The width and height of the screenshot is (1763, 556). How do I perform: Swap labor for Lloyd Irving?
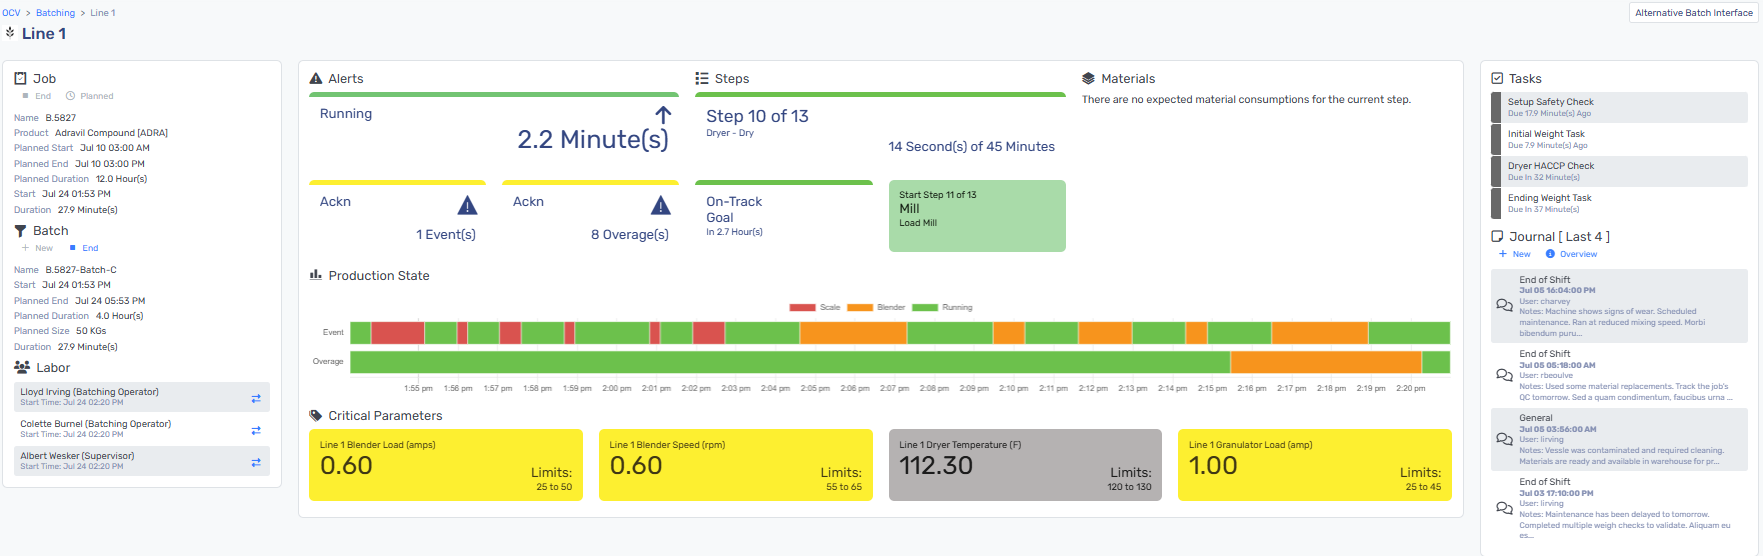pos(256,398)
